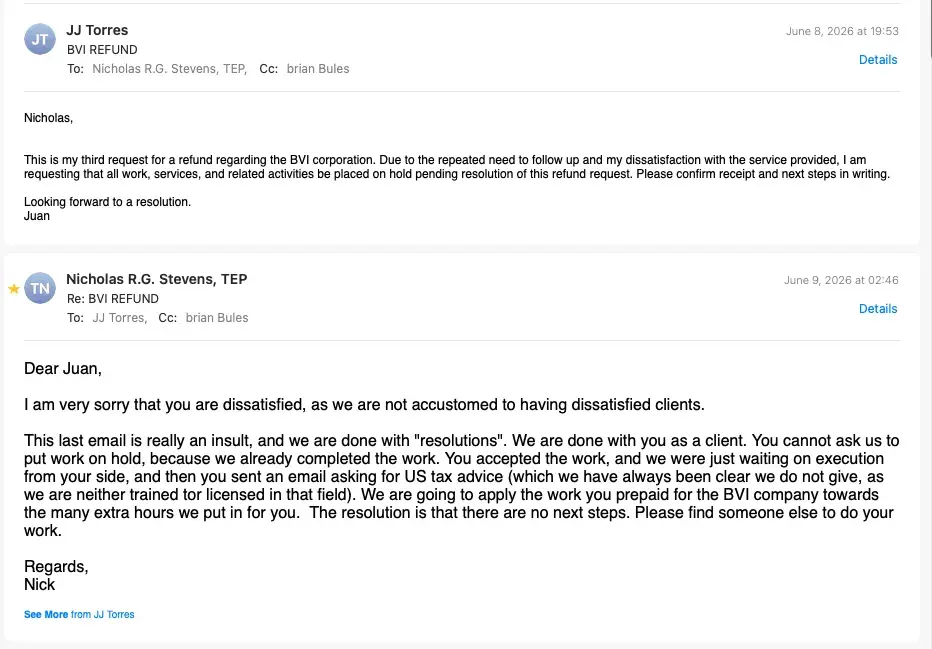The height and width of the screenshot is (649, 932).
Task: Expand See More from JJ Torres
Action: coord(79,615)
